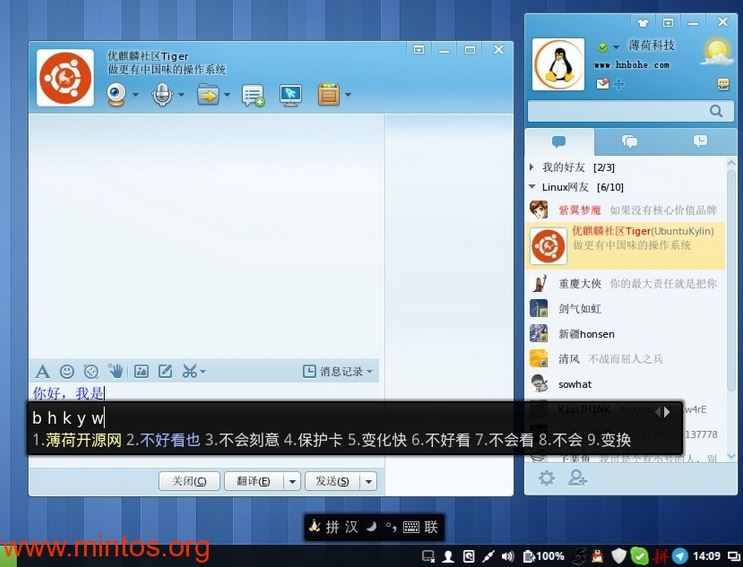Click the screenshot scissors tool
Screen dimensions: 743x567
pos(189,371)
